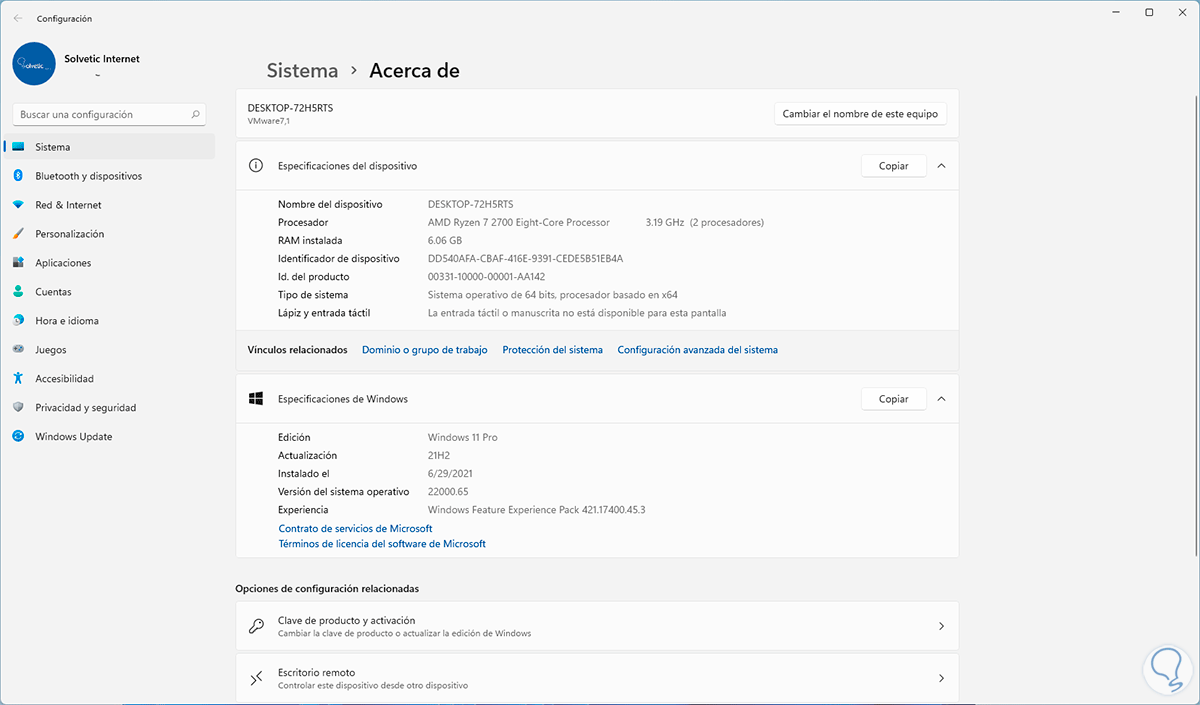1200x705 pixels.
Task: Open Aplicaciones settings page
Action: 63,263
